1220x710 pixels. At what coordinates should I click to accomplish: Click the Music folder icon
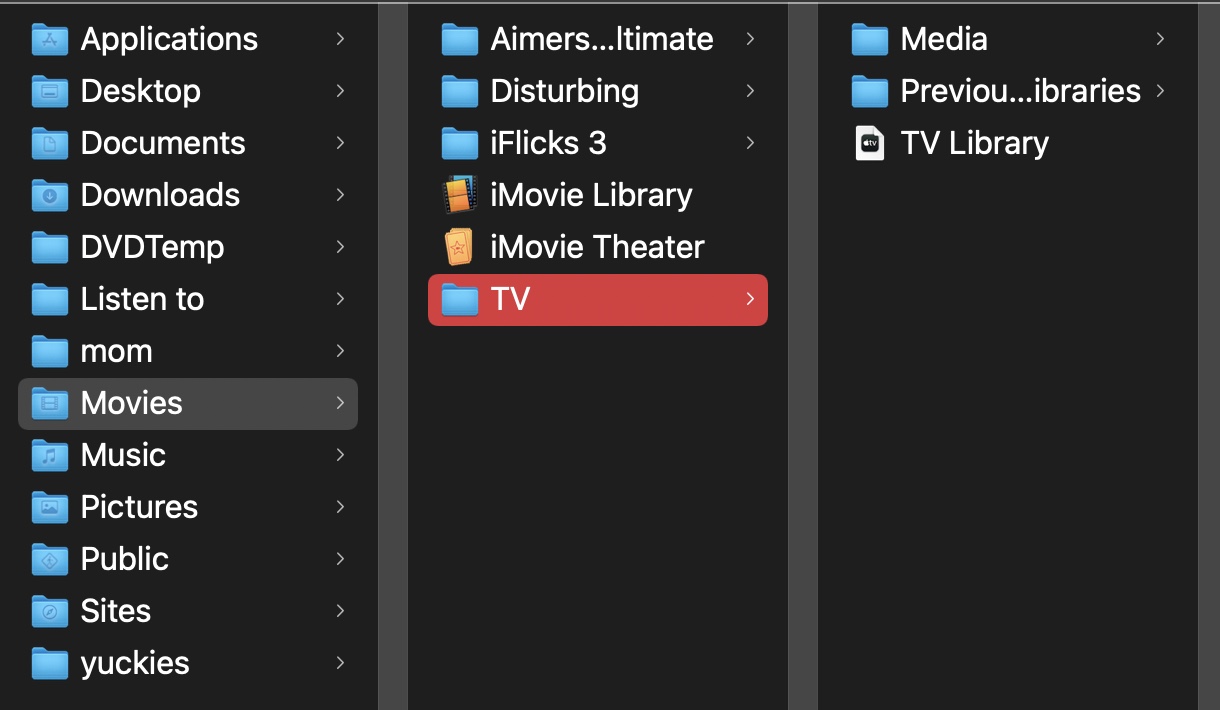click(x=50, y=455)
